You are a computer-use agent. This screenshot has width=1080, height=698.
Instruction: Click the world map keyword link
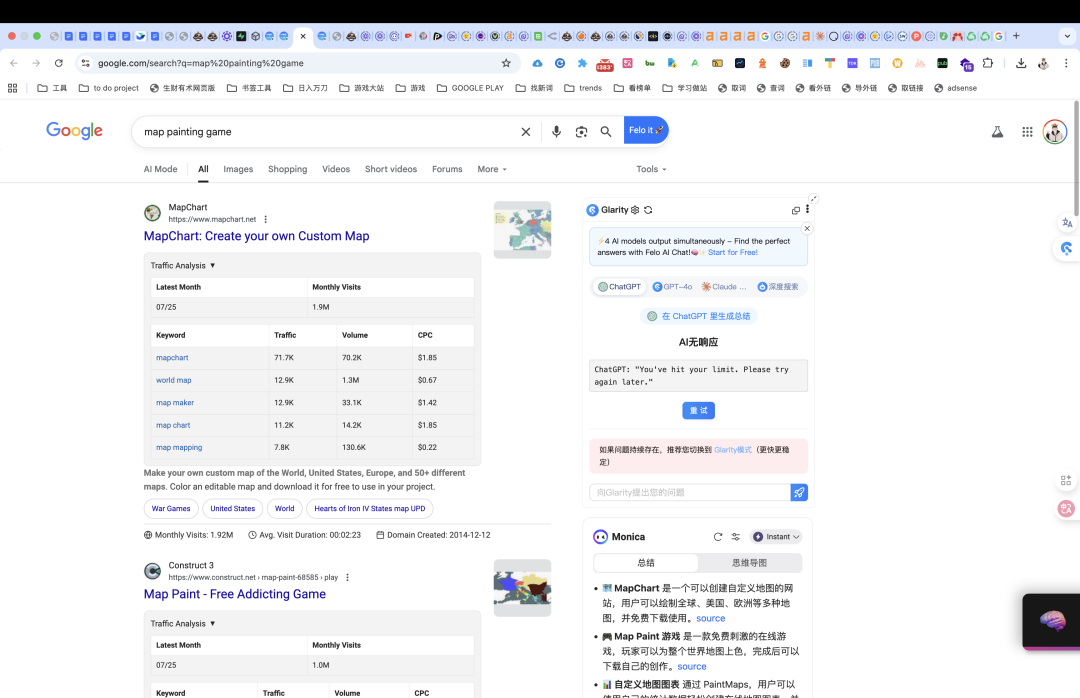174,380
